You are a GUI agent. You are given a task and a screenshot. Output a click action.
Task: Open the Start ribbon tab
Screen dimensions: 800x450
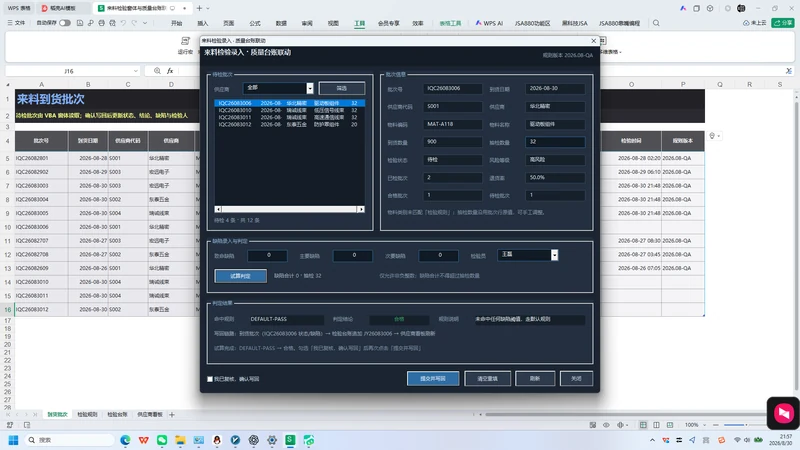177,23
